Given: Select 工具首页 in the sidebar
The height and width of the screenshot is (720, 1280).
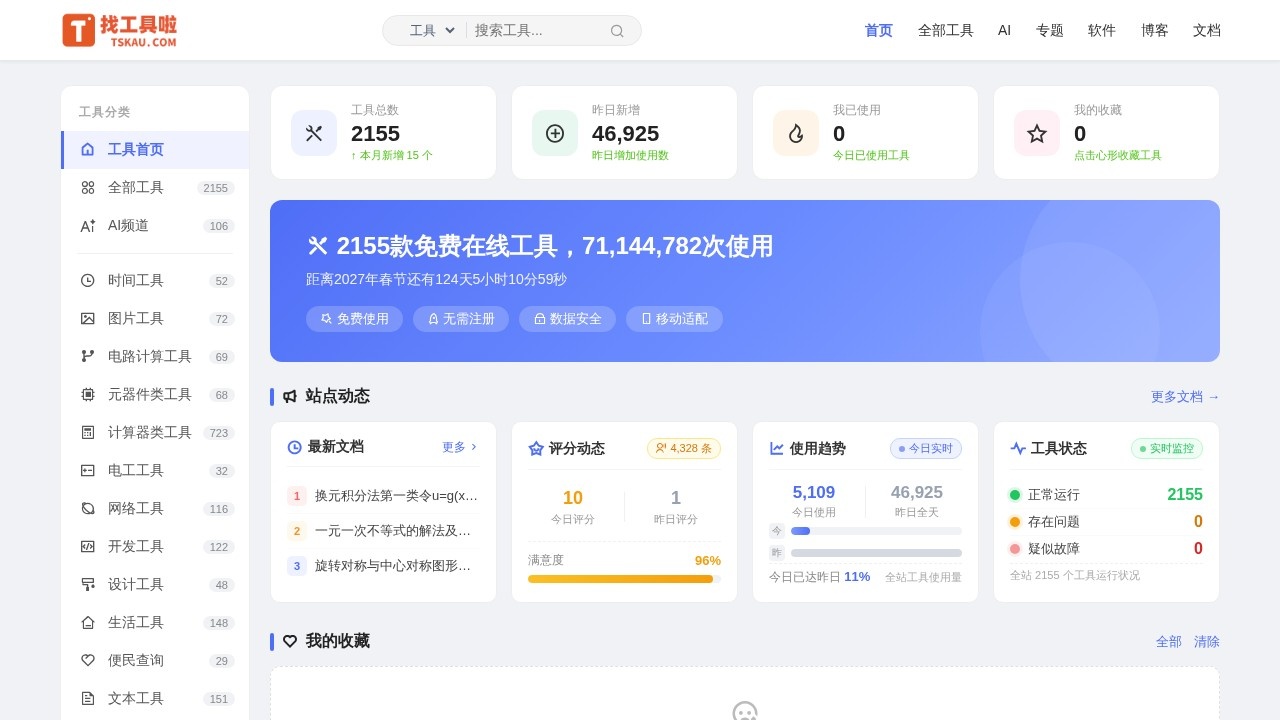Looking at the screenshot, I should point(155,150).
